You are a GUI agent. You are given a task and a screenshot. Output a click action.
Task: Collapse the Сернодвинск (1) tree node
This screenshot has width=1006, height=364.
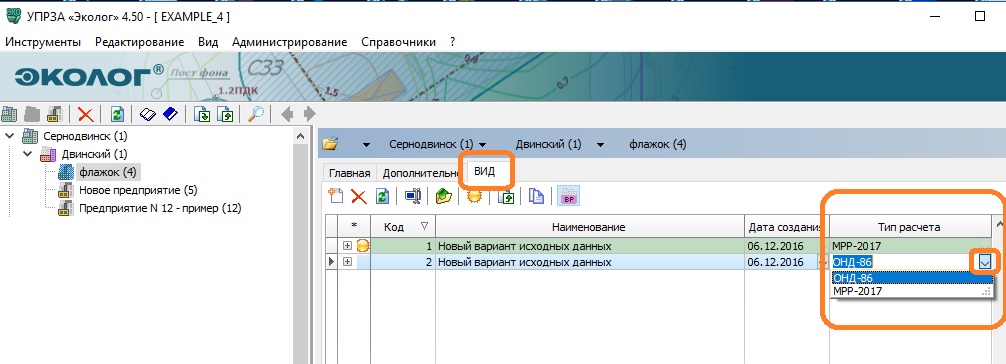[x=9, y=136]
